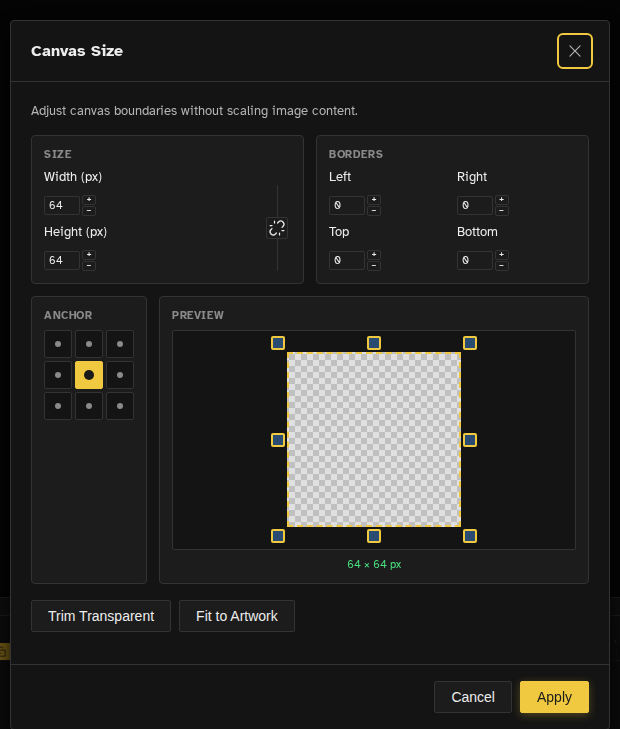This screenshot has width=620, height=729.
Task: Click the bottom-middle preview resize handle
Action: pyautogui.click(x=374, y=536)
